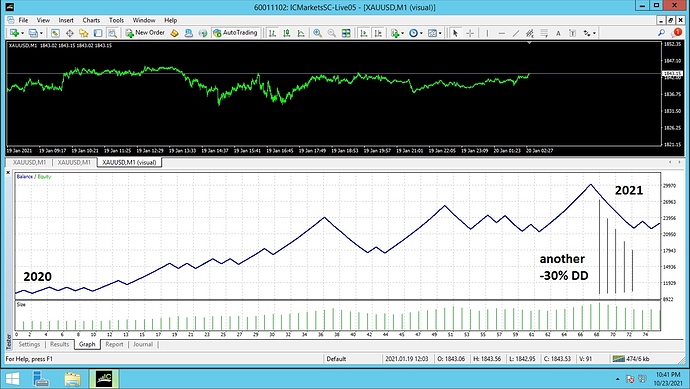The height and width of the screenshot is (389, 690).
Task: Click the New Order button
Action: (x=145, y=33)
